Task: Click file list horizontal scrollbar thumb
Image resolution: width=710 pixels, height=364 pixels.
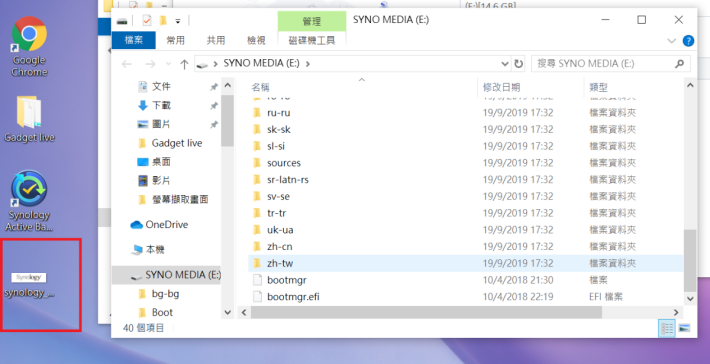Action: point(426,312)
